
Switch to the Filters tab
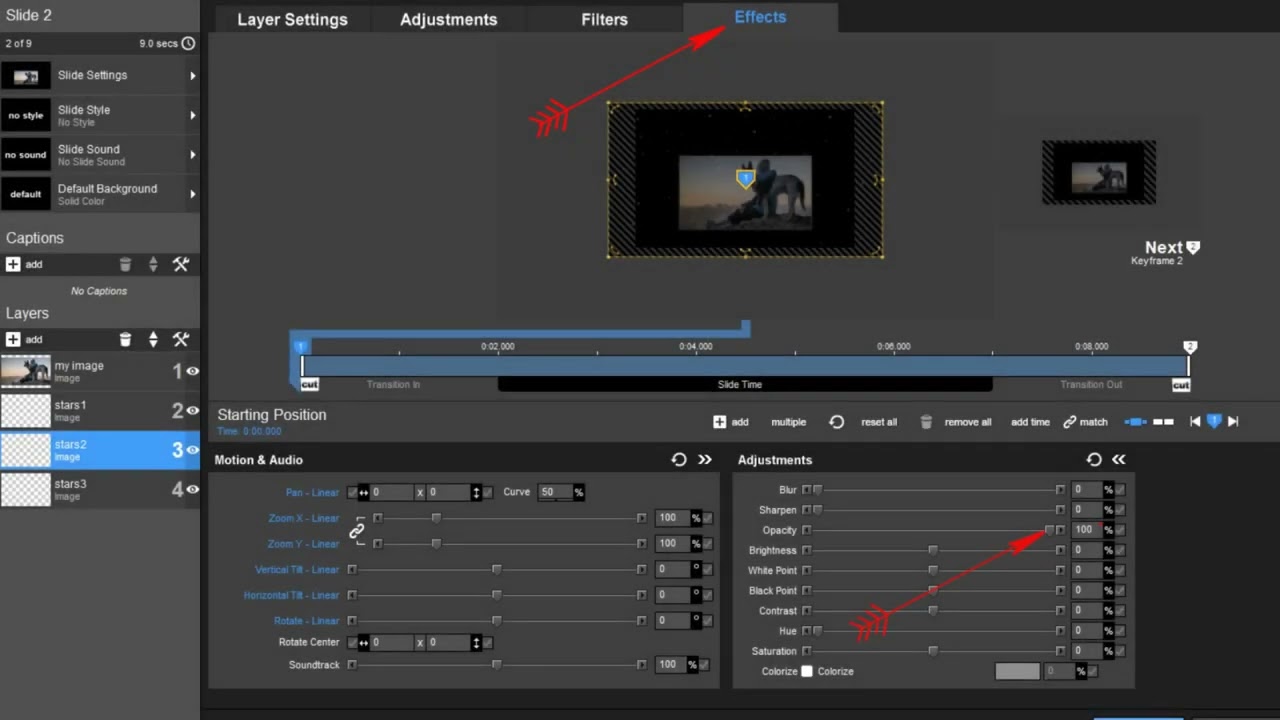(x=604, y=19)
